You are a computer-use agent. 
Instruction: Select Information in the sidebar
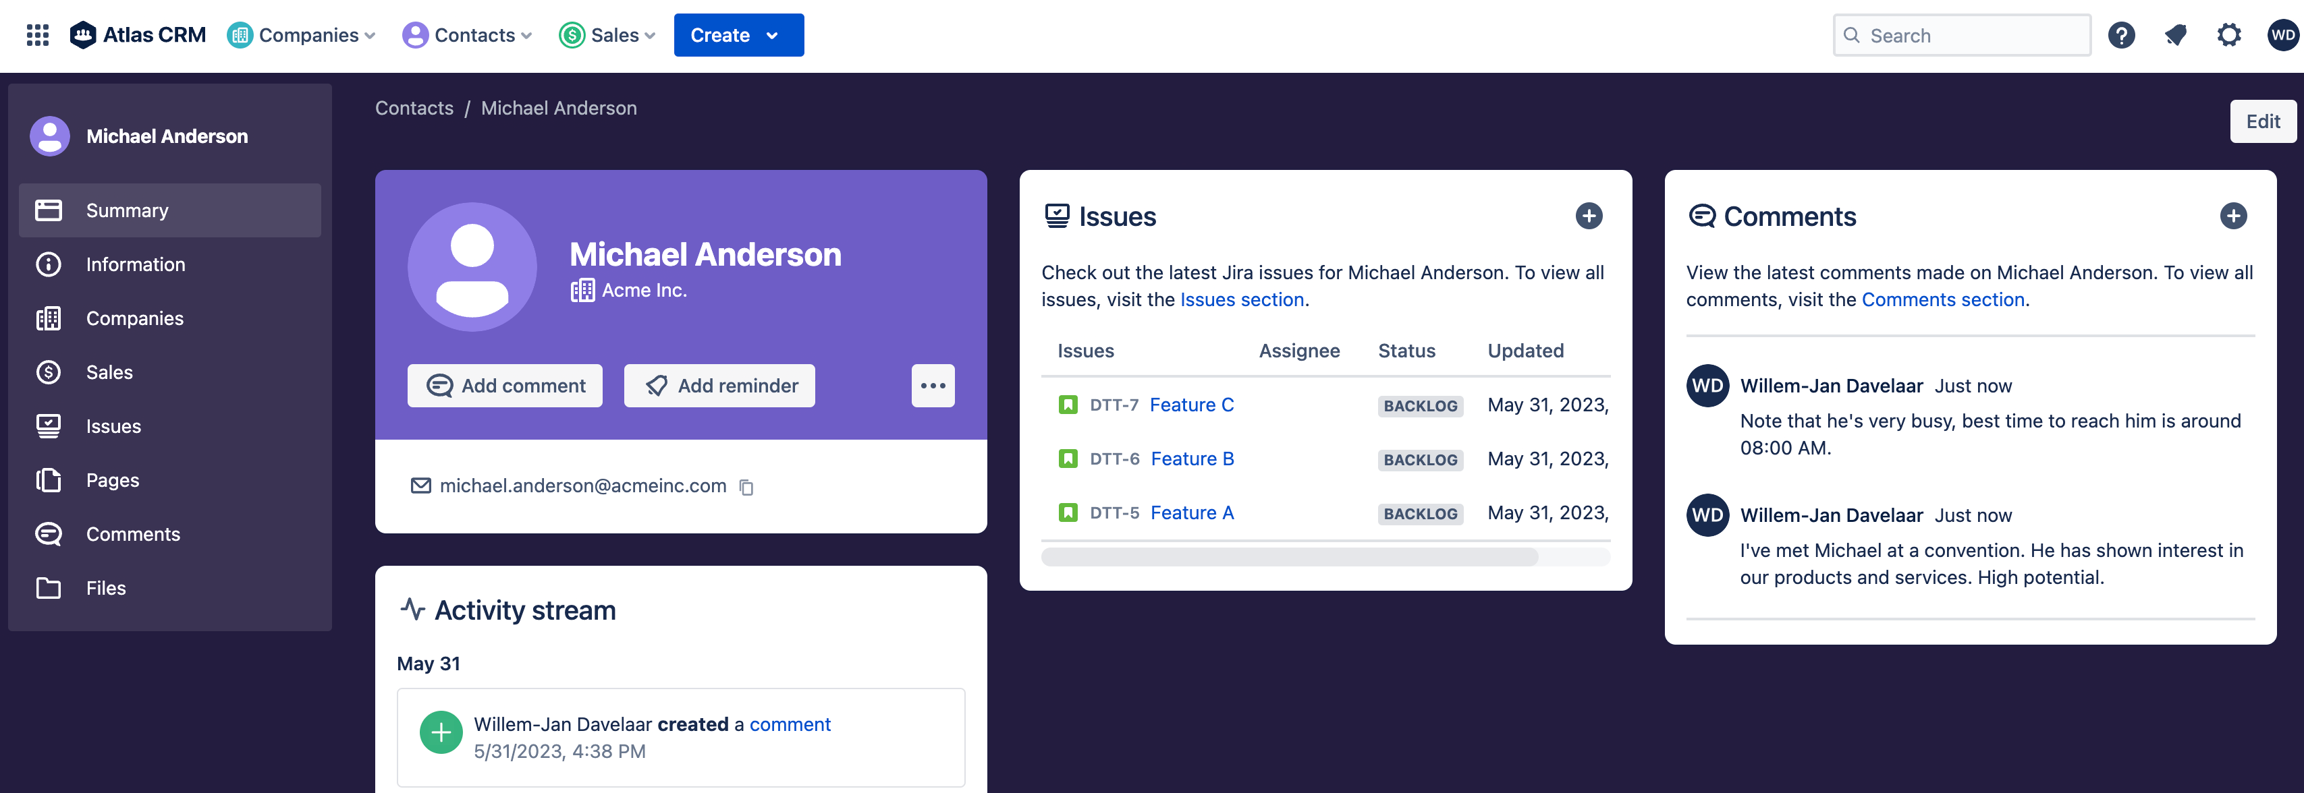tap(135, 264)
